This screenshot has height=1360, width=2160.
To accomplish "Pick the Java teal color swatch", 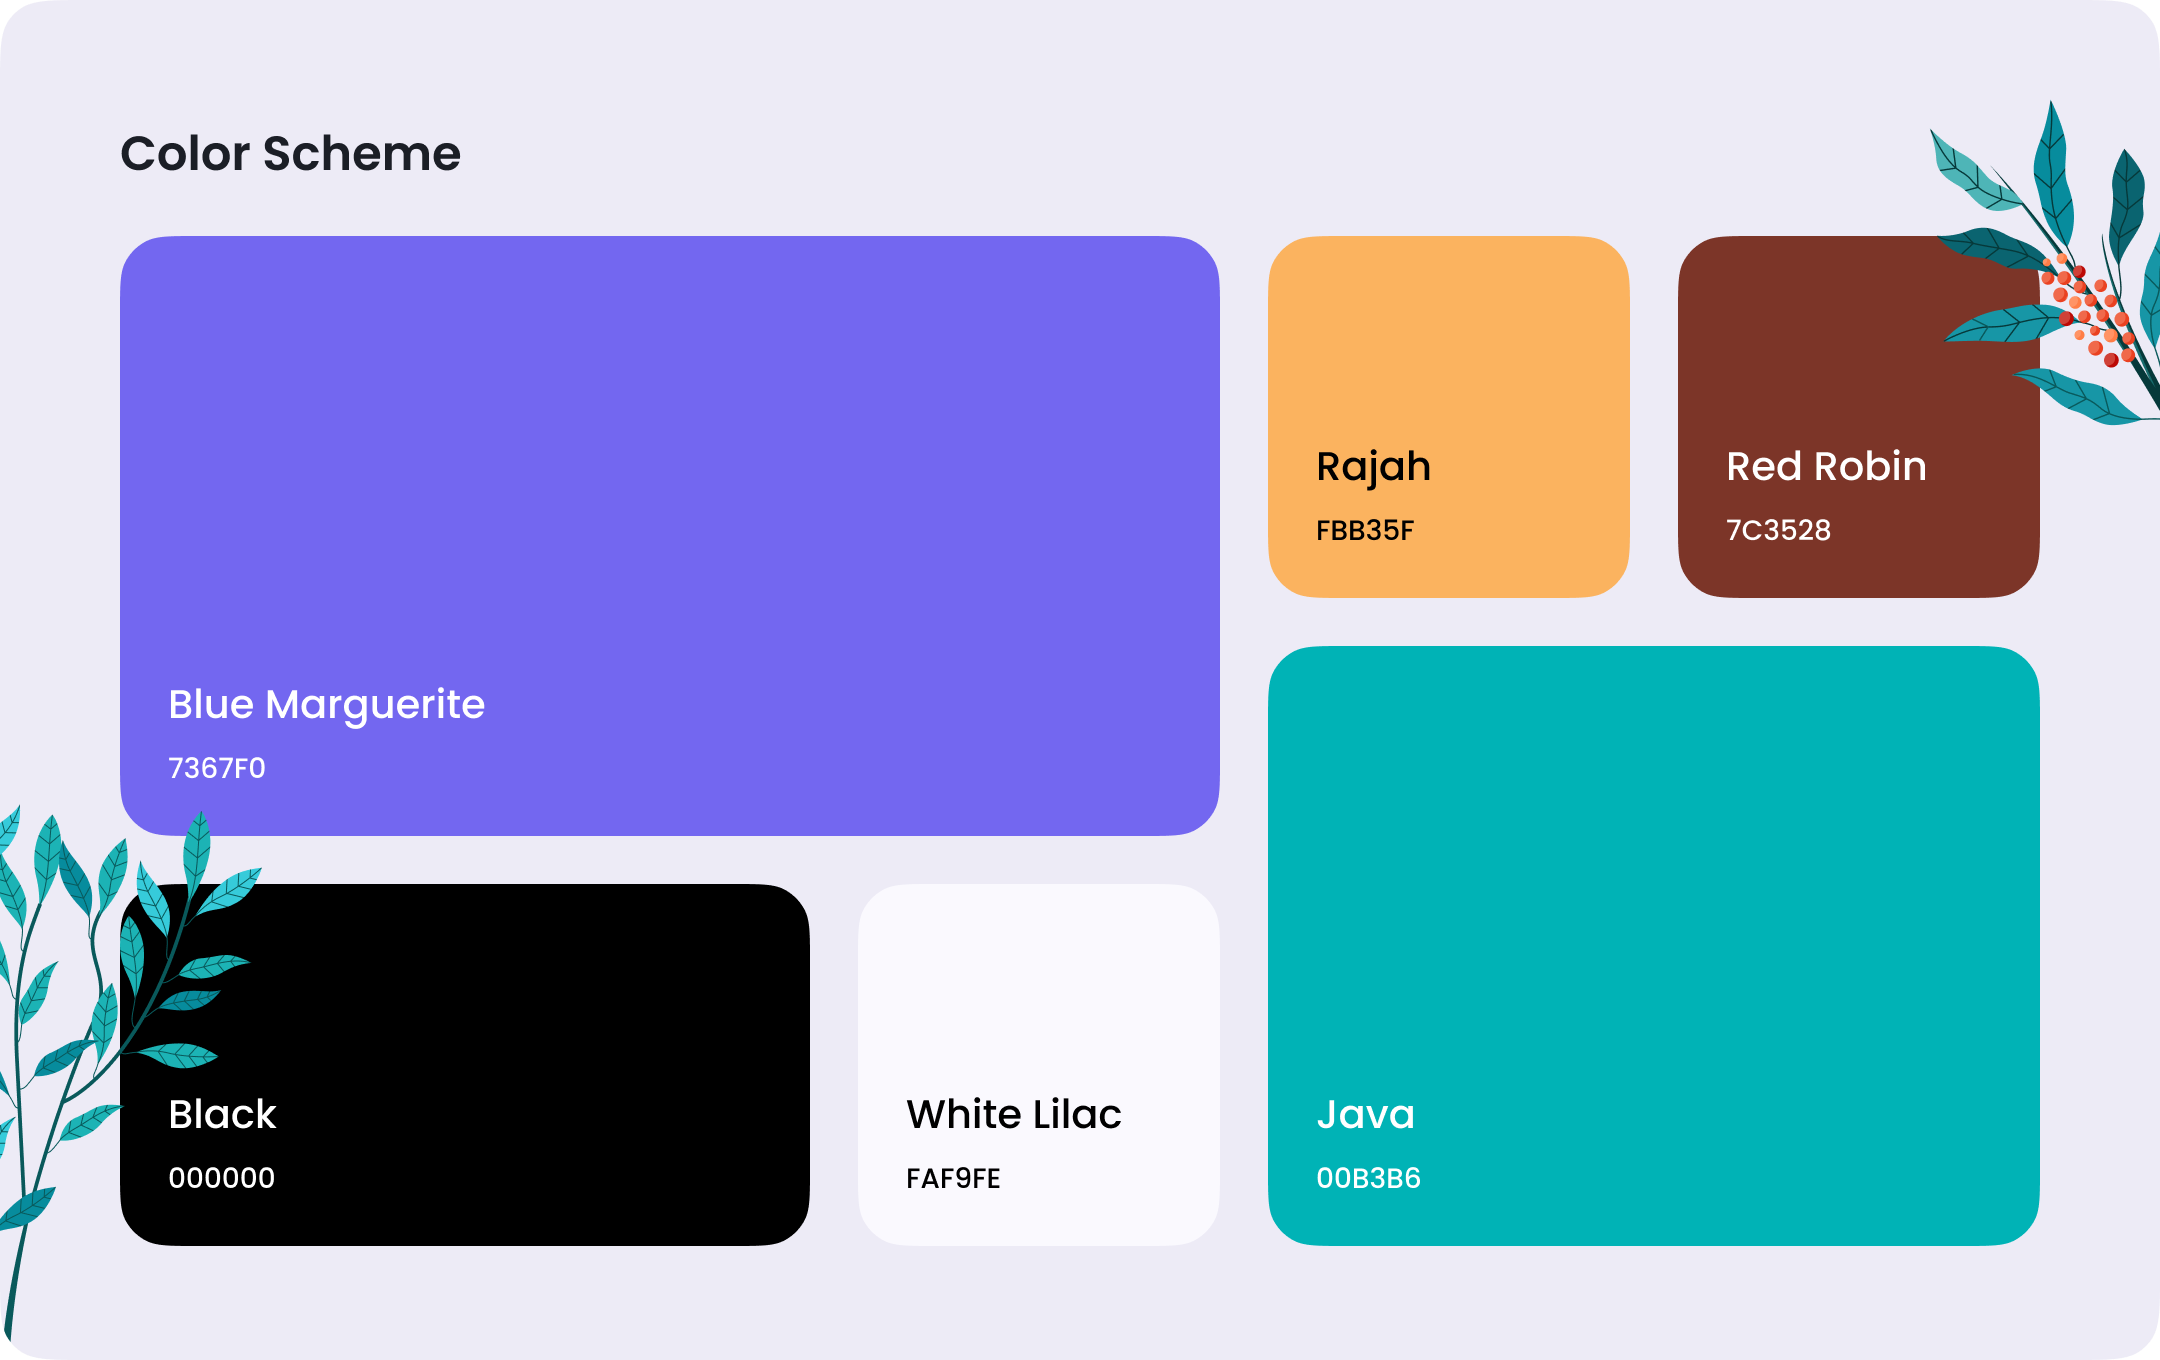I will [x=1654, y=946].
